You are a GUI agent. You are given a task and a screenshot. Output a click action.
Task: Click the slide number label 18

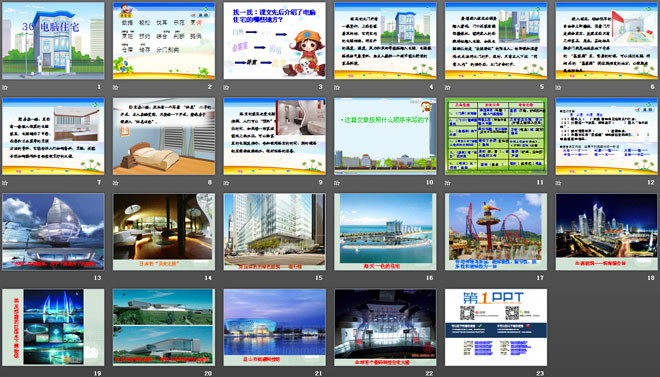[x=651, y=278]
